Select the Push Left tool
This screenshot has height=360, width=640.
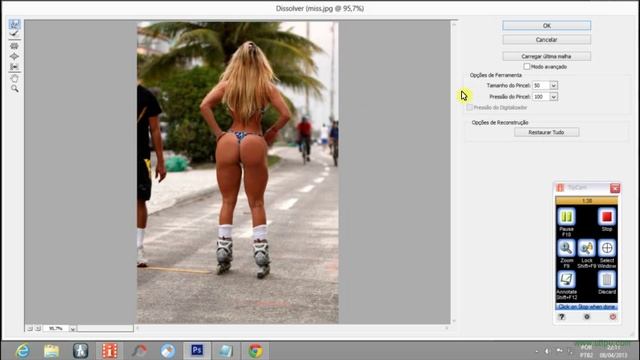[x=14, y=67]
